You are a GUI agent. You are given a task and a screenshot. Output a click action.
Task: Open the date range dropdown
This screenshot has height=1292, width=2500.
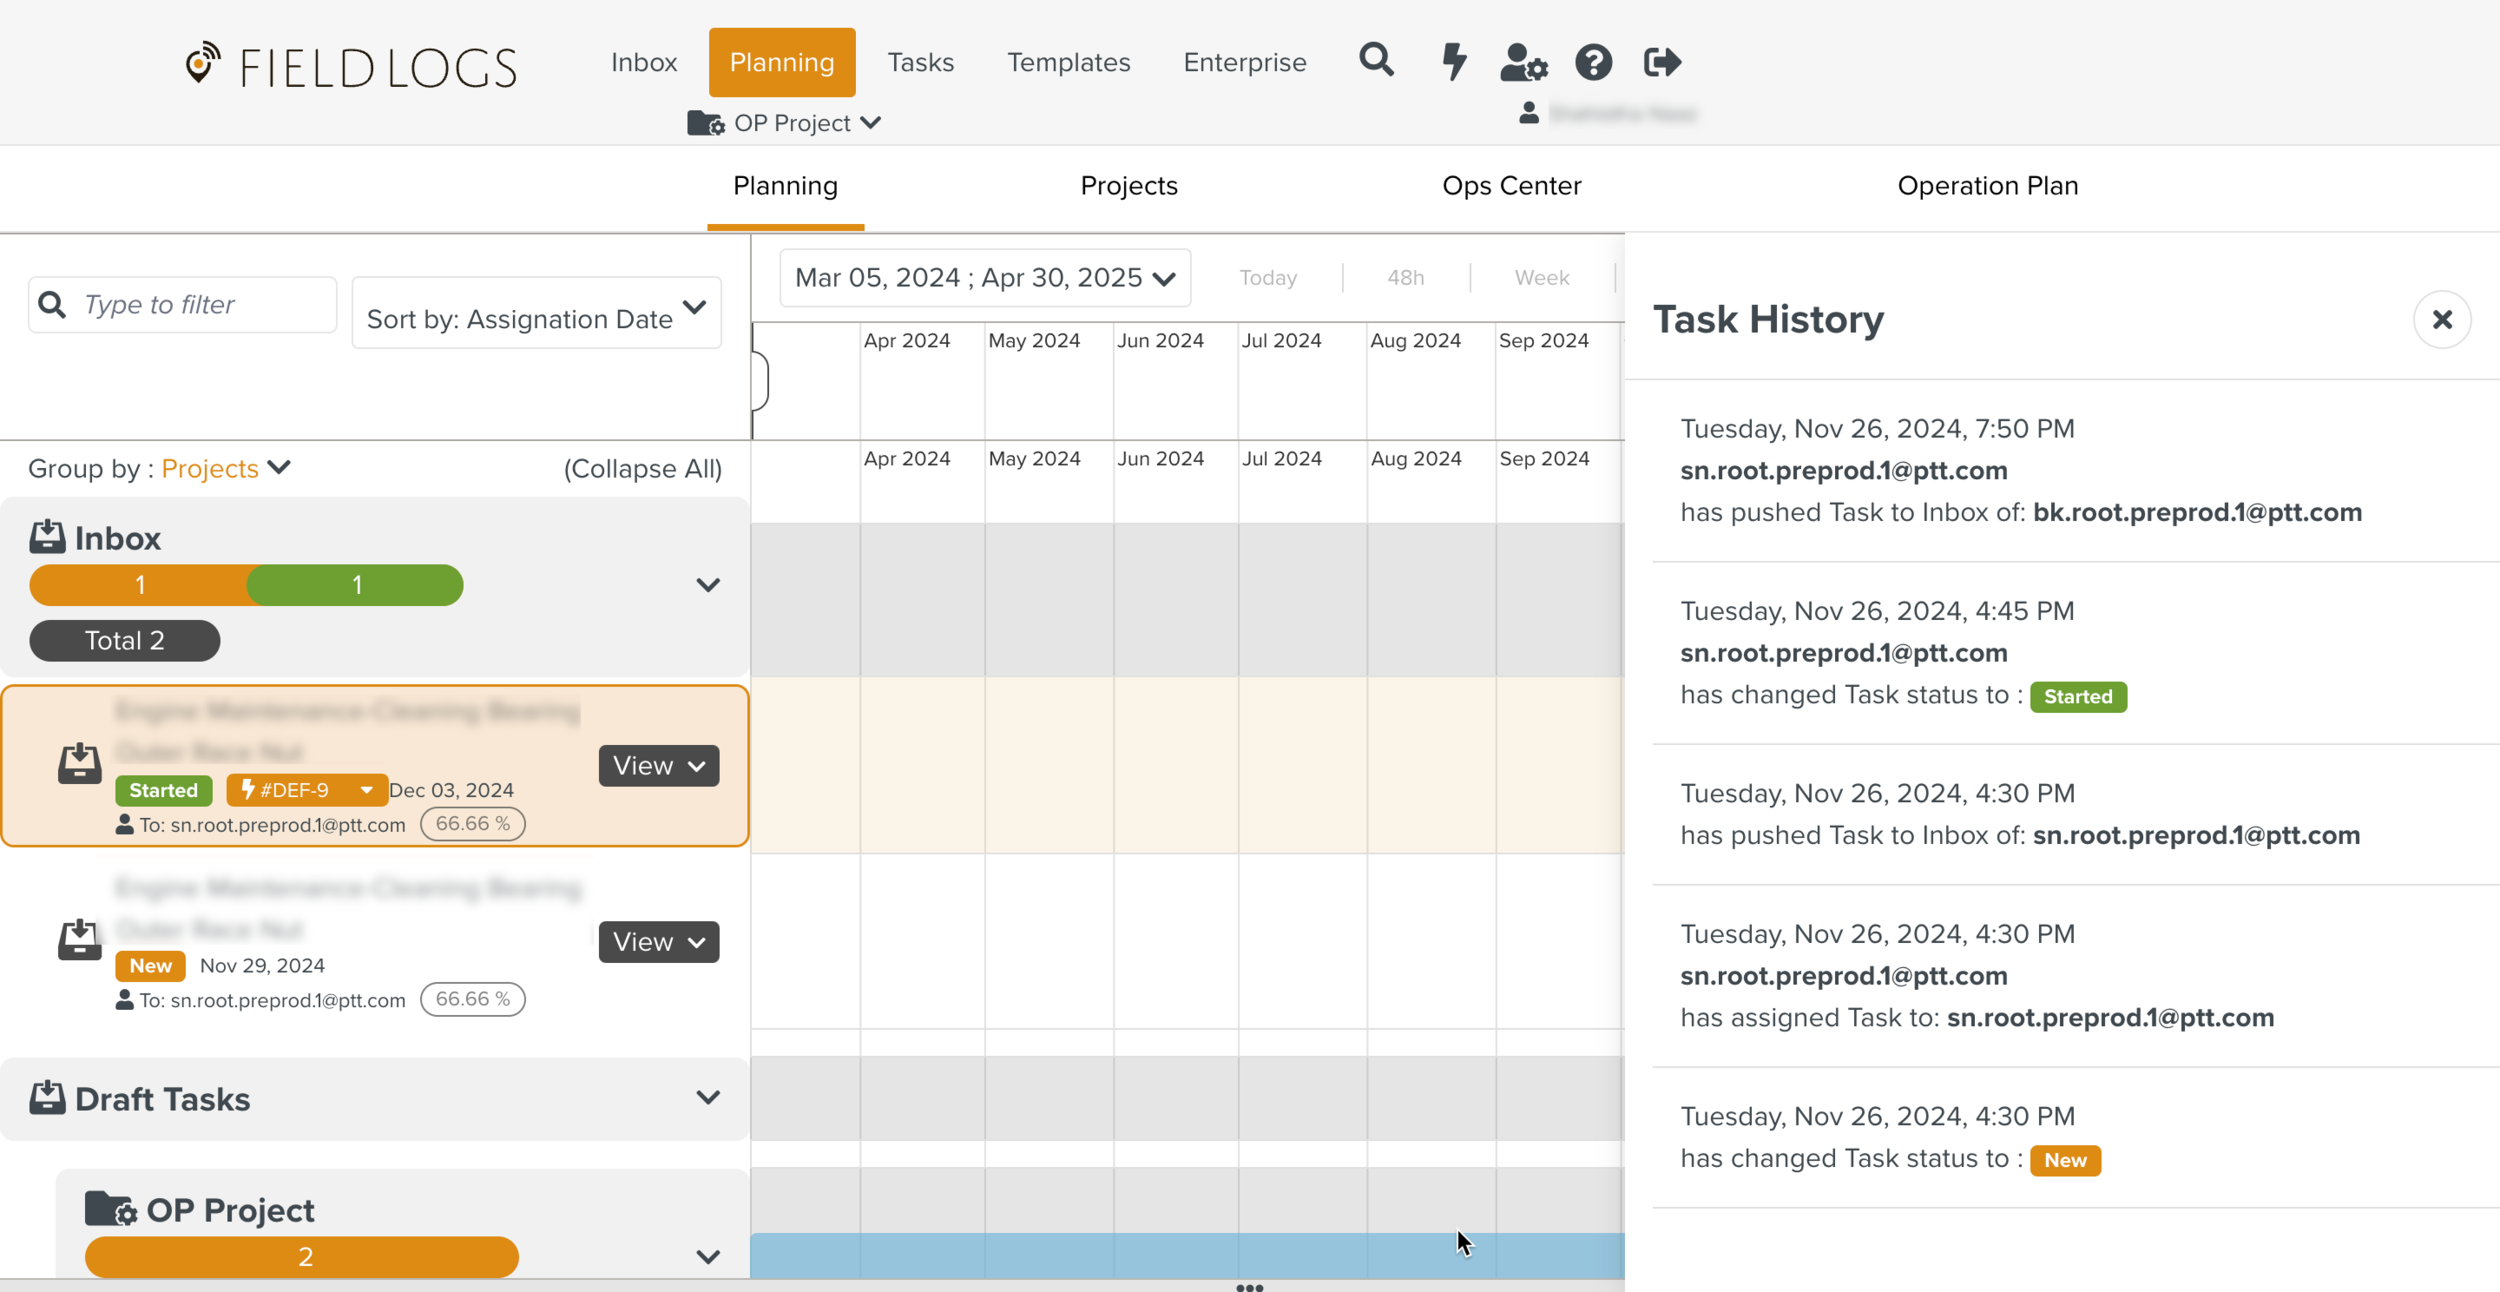(984, 278)
